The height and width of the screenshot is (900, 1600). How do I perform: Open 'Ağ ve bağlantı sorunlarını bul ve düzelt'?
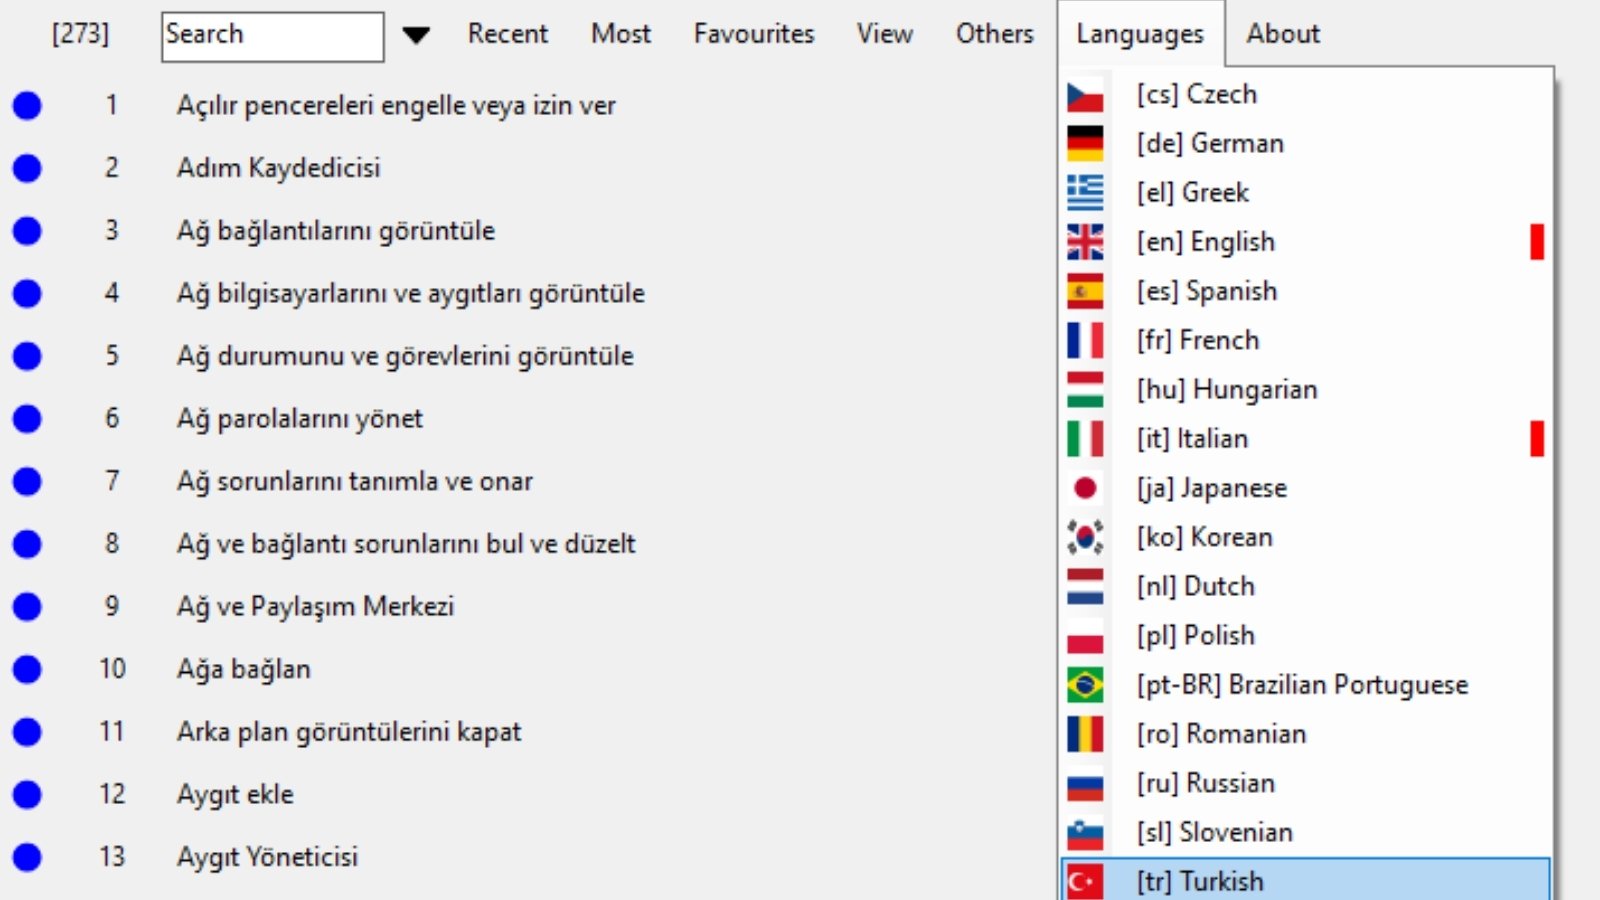click(406, 544)
